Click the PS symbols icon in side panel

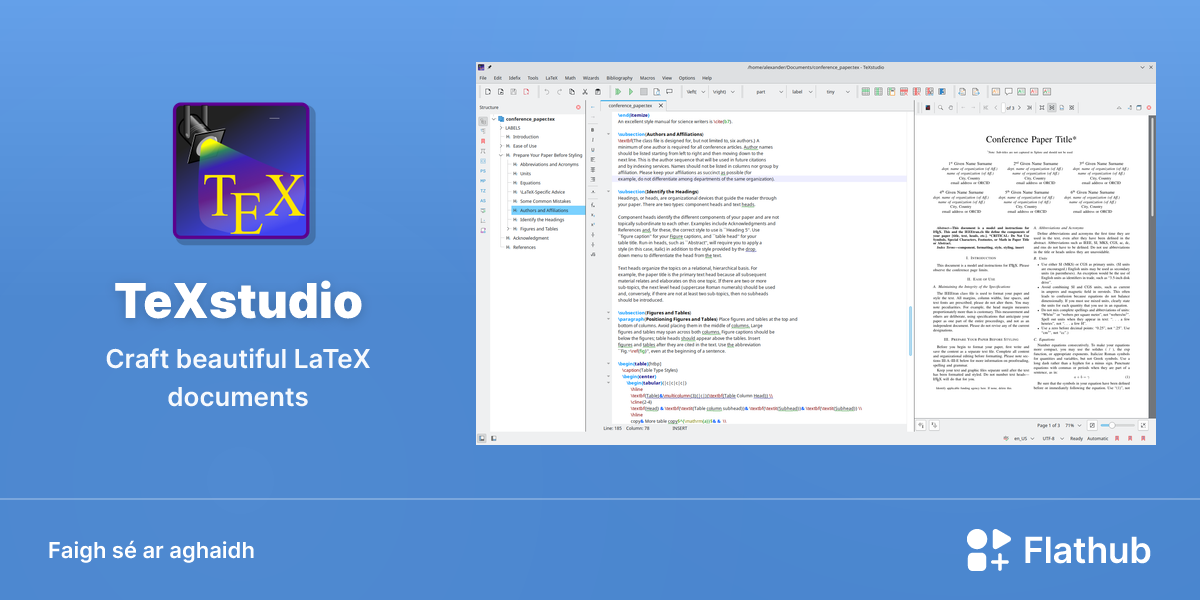click(x=483, y=171)
